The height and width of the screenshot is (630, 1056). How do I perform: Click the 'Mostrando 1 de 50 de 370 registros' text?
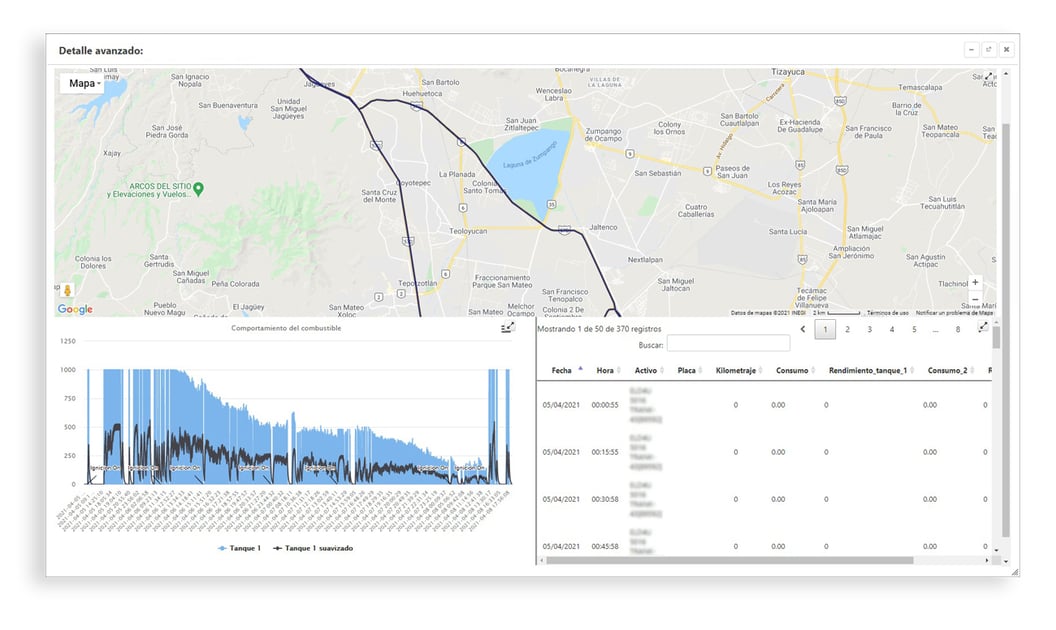(x=599, y=329)
